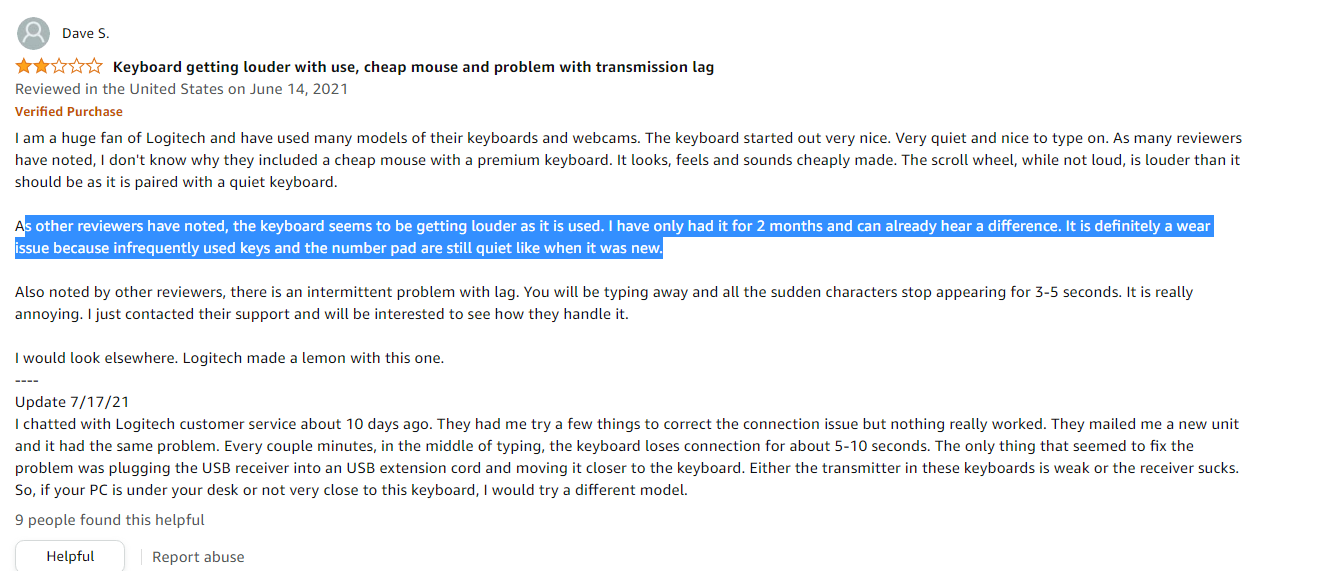Viewport: 1337px width, 571px height.
Task: Click the first filled star in rating
Action: click(x=23, y=67)
